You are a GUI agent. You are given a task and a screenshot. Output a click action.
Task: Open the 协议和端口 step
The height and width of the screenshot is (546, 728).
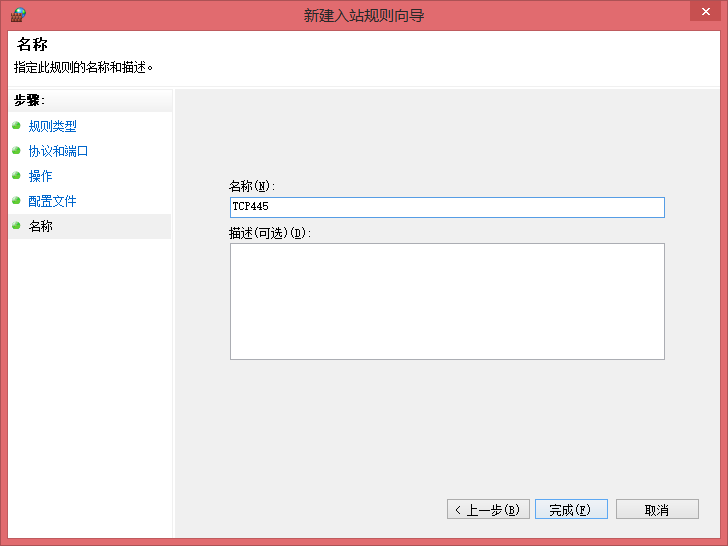[58, 151]
